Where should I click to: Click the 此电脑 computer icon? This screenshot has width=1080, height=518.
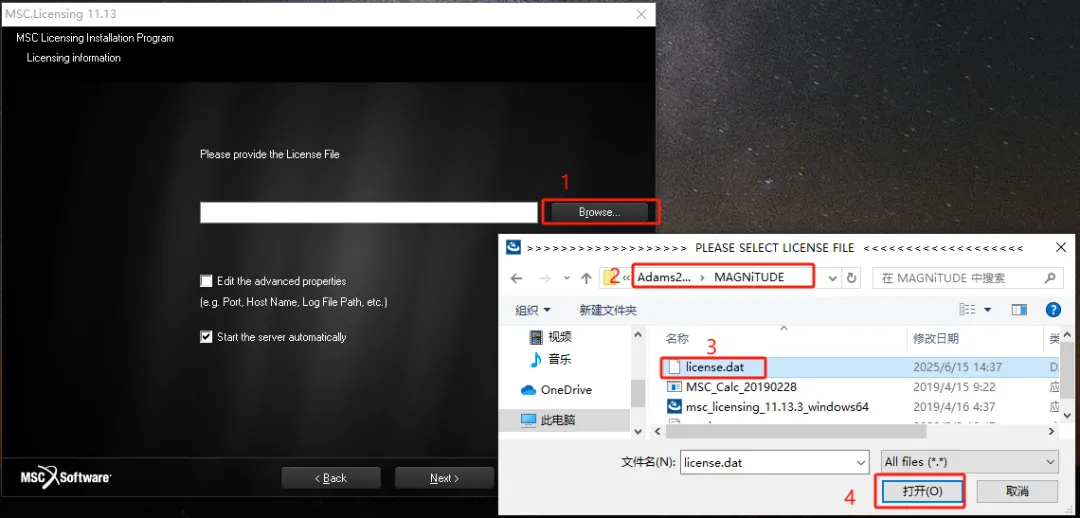click(x=528, y=419)
